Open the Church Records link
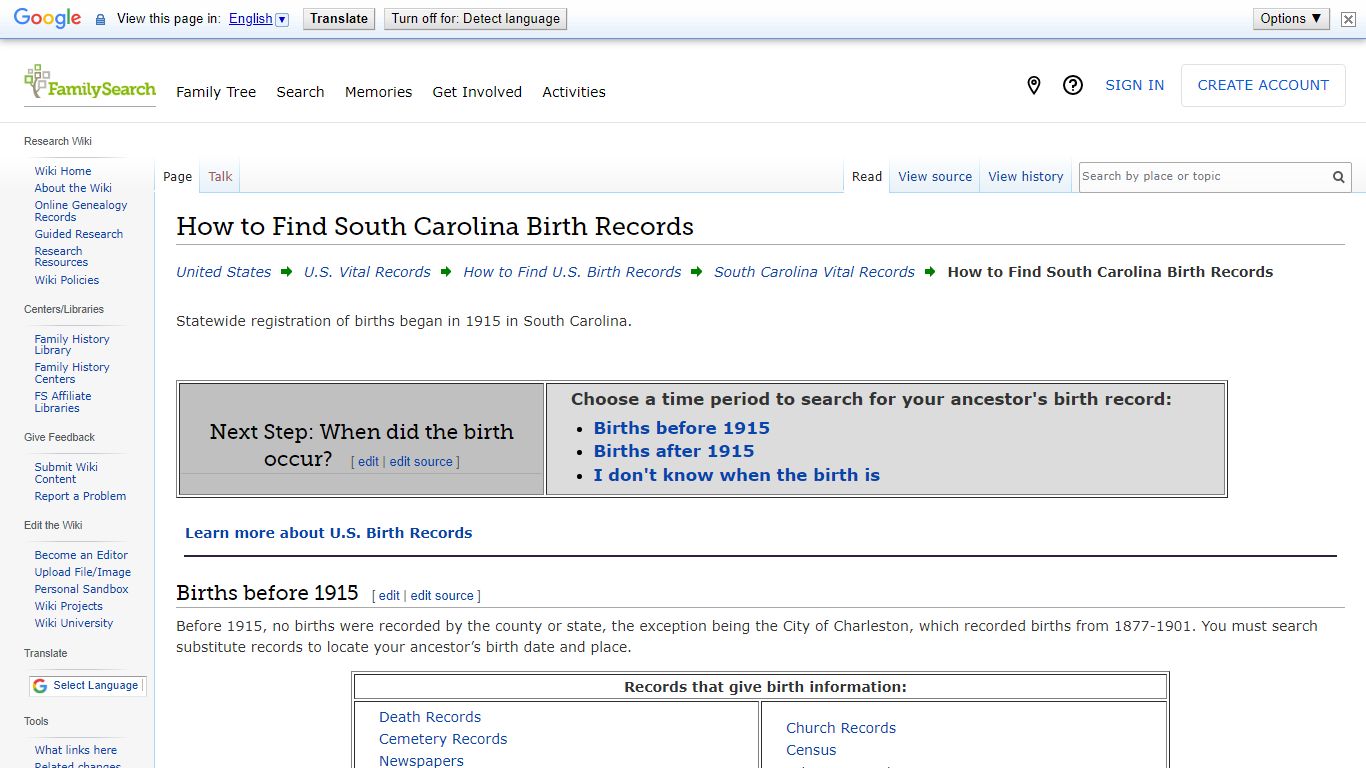Viewport: 1366px width, 768px height. click(841, 728)
